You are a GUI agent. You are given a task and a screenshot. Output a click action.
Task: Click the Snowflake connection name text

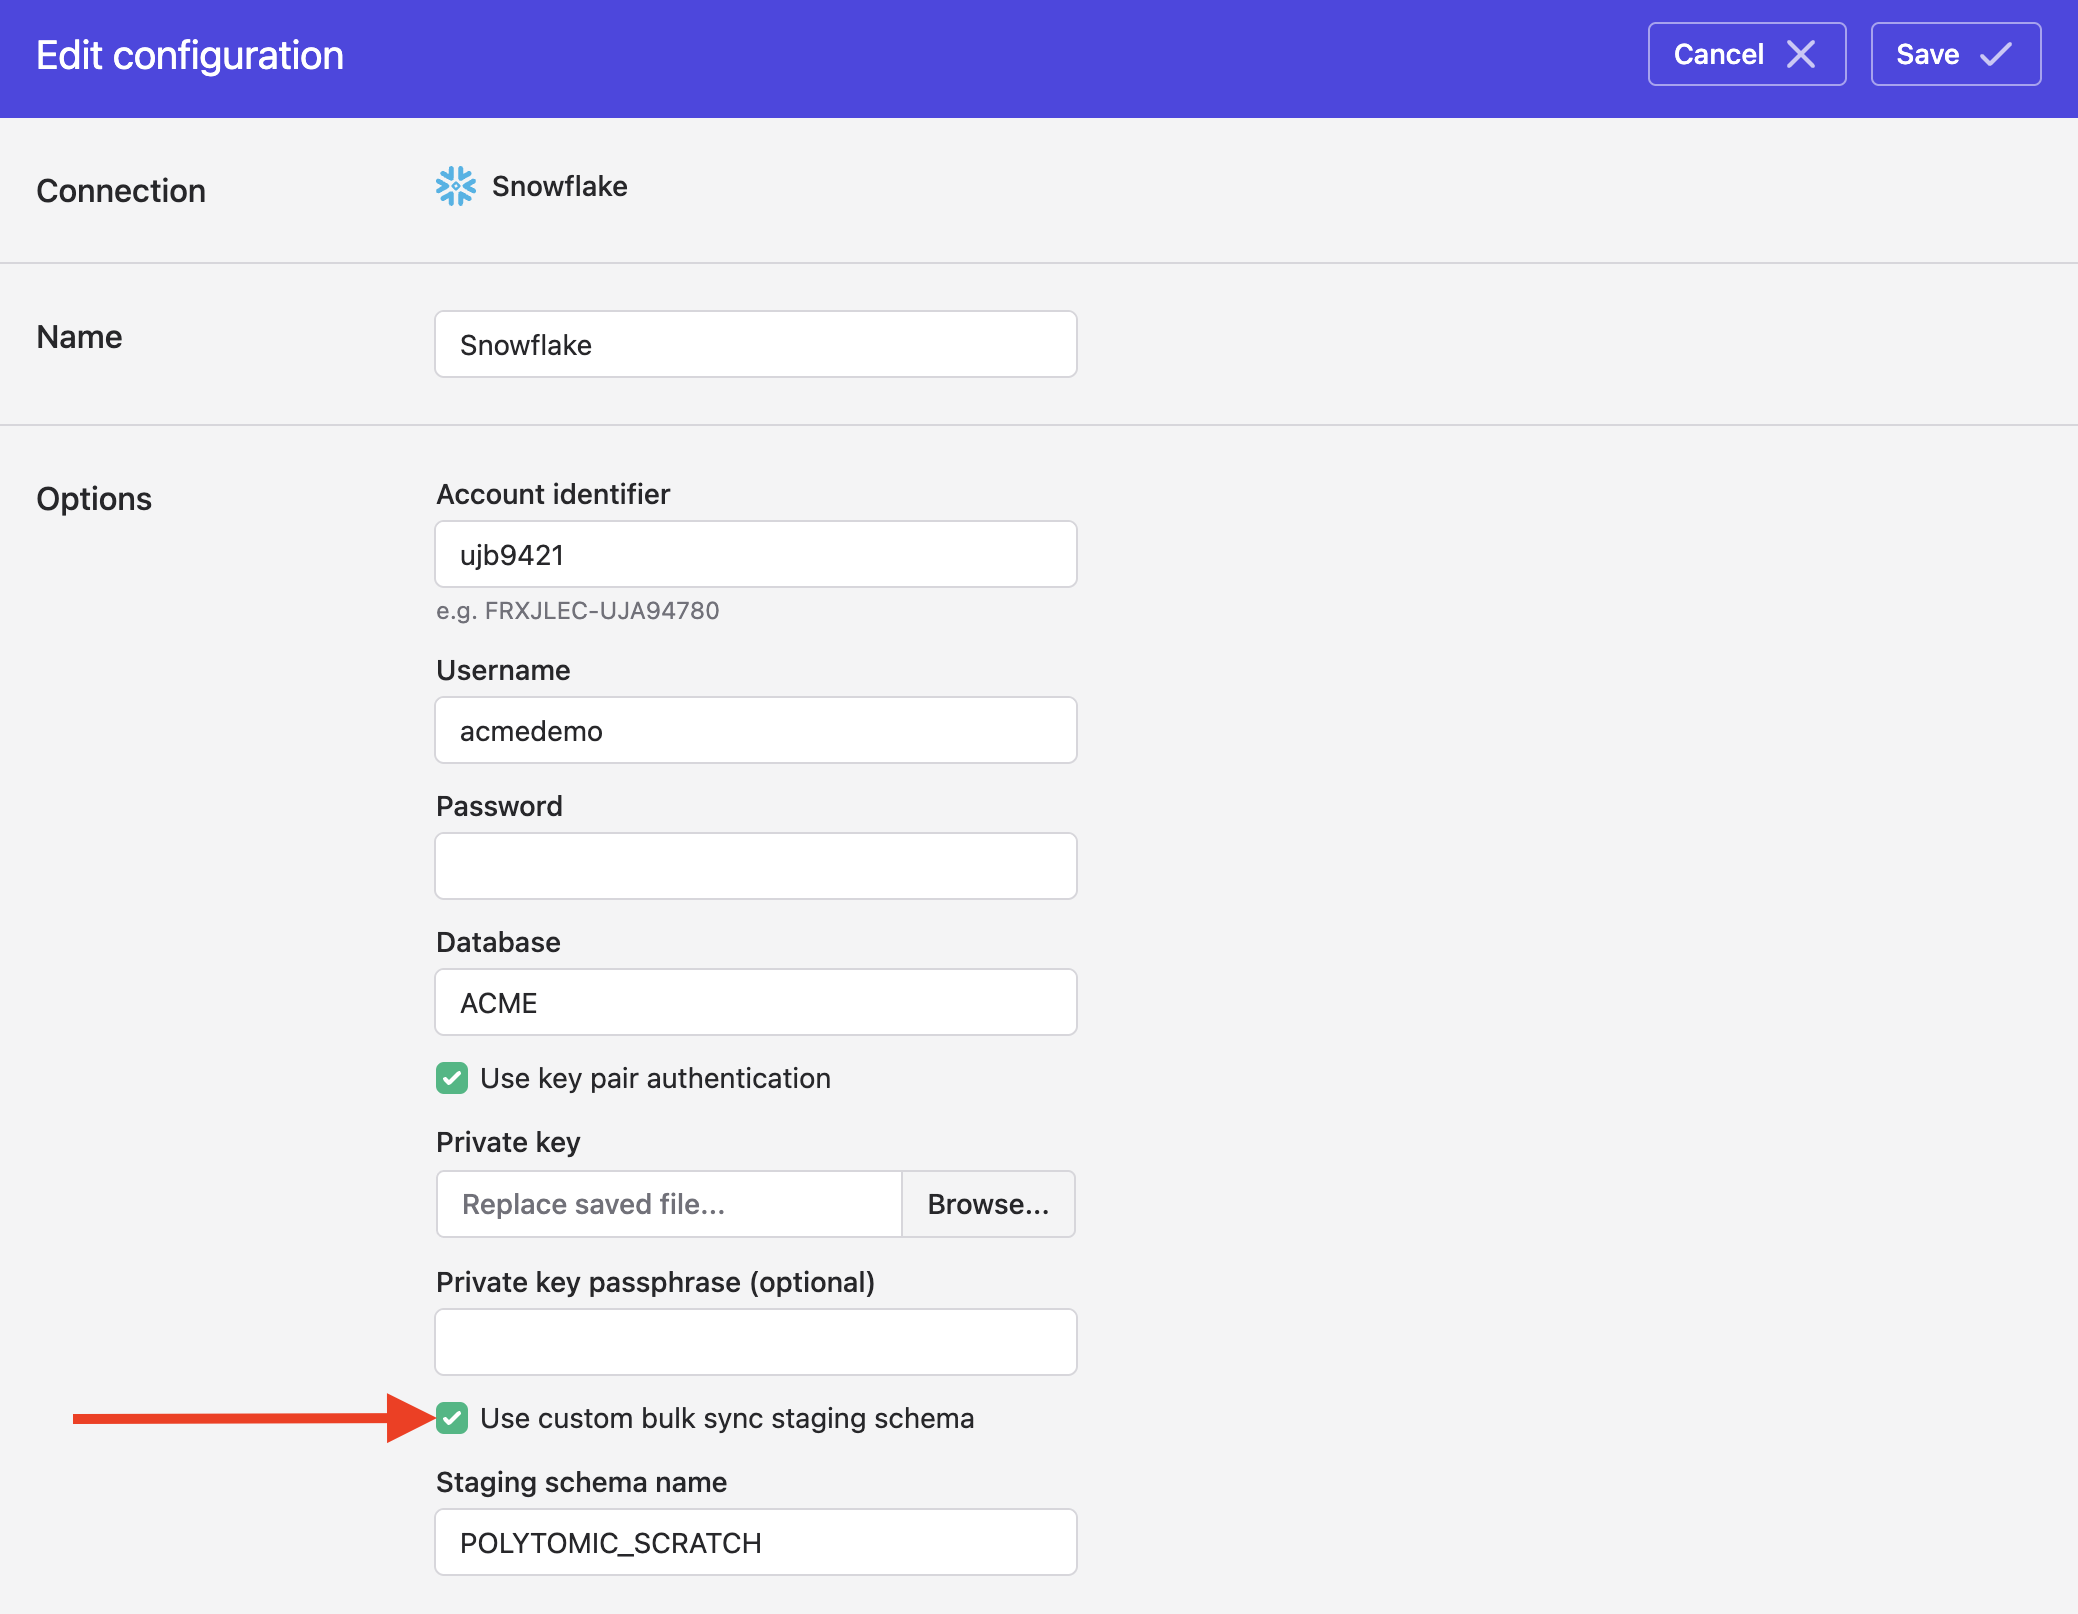coord(560,186)
